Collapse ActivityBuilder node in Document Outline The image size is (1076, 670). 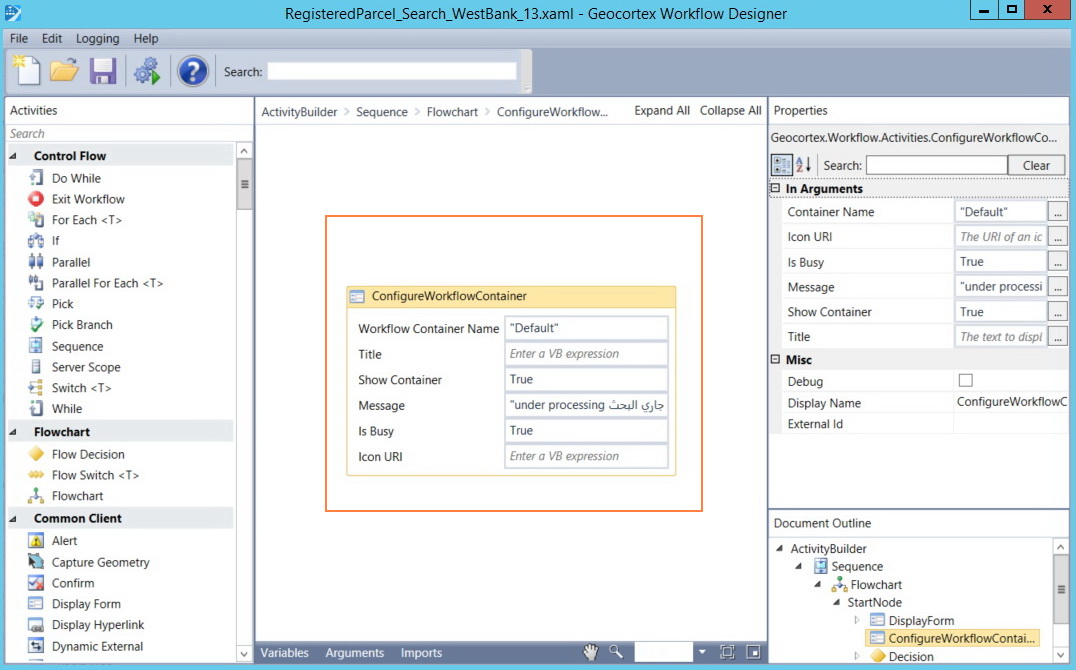[780, 548]
